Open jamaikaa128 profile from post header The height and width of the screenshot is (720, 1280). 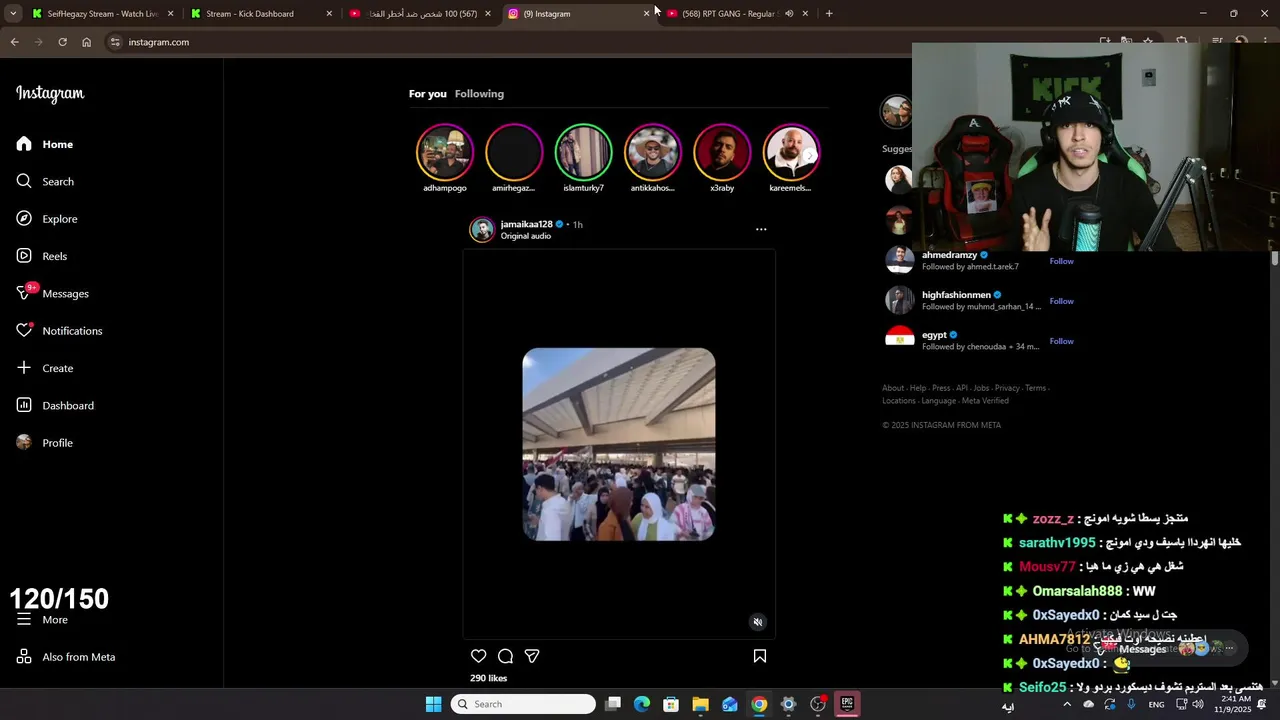(x=526, y=224)
